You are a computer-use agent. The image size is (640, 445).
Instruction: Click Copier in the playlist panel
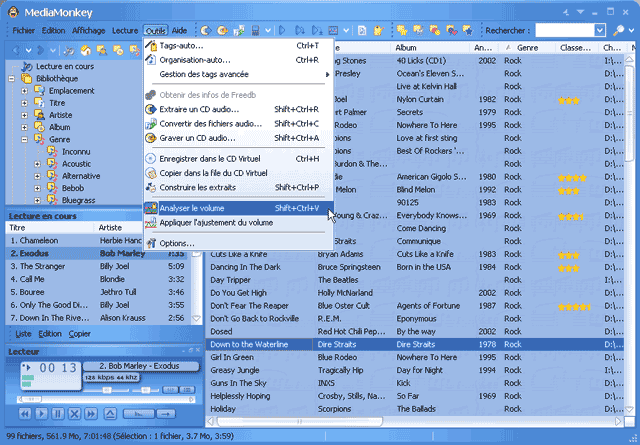(x=80, y=333)
